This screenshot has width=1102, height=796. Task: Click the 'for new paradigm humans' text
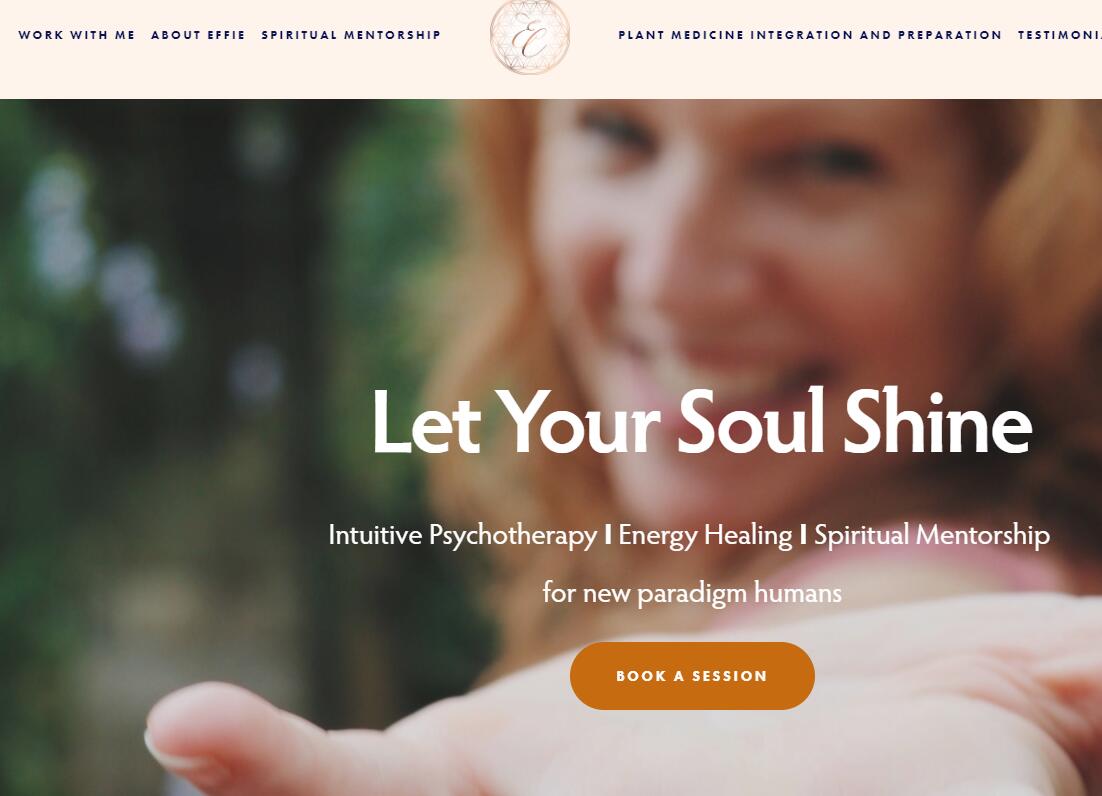pos(692,593)
